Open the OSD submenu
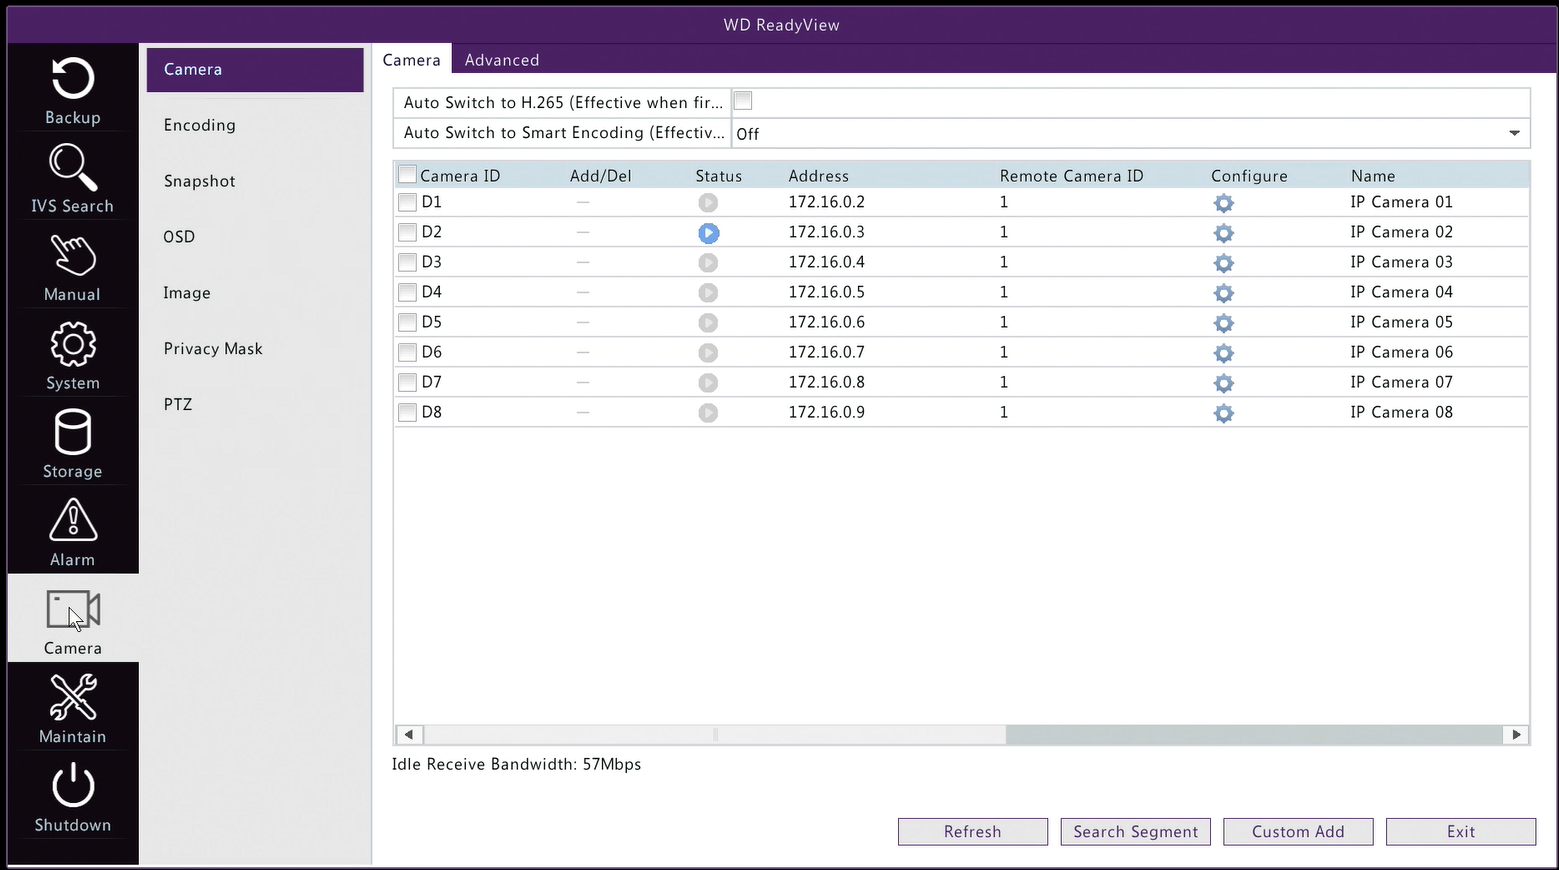Image resolution: width=1559 pixels, height=870 pixels. click(x=179, y=237)
